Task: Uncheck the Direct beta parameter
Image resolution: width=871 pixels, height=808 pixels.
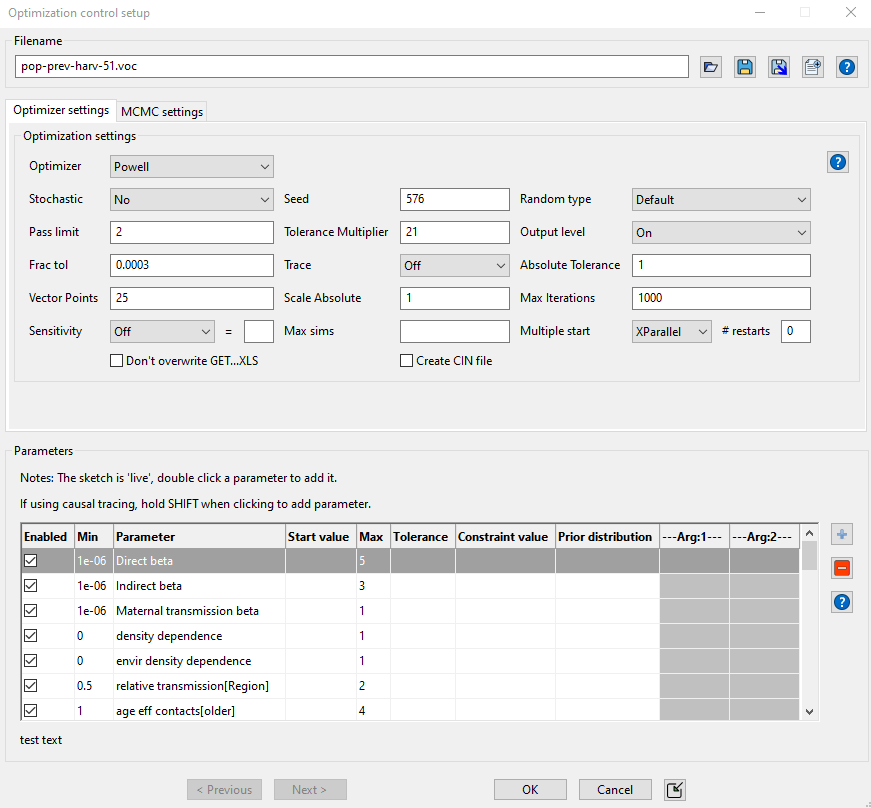Action: pos(30,561)
